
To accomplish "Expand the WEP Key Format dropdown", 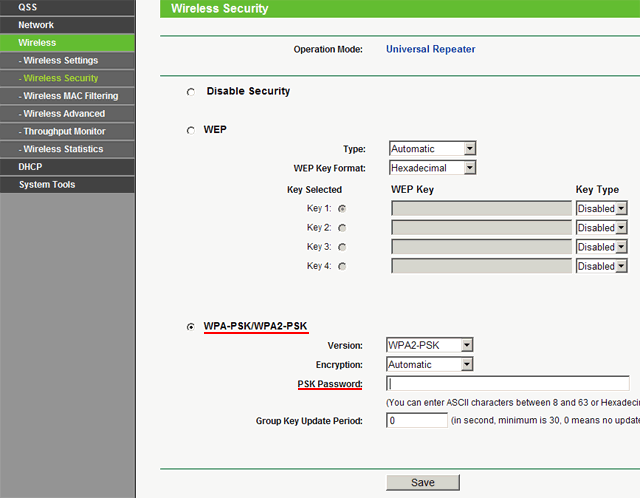I will (x=432, y=168).
